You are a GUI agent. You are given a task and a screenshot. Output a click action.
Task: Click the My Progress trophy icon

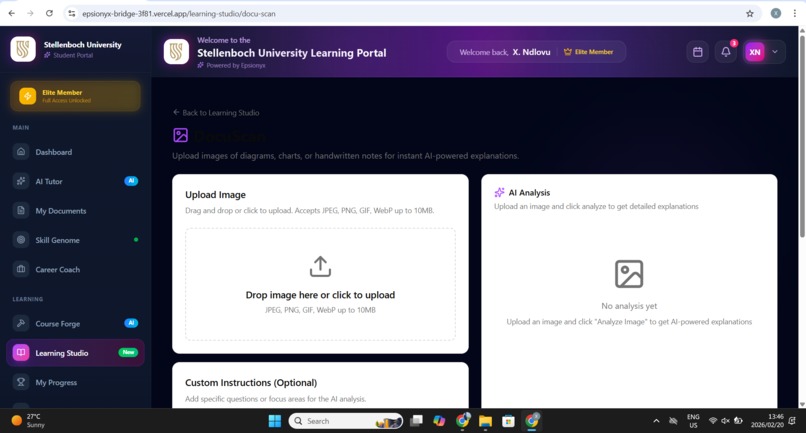[x=21, y=382]
